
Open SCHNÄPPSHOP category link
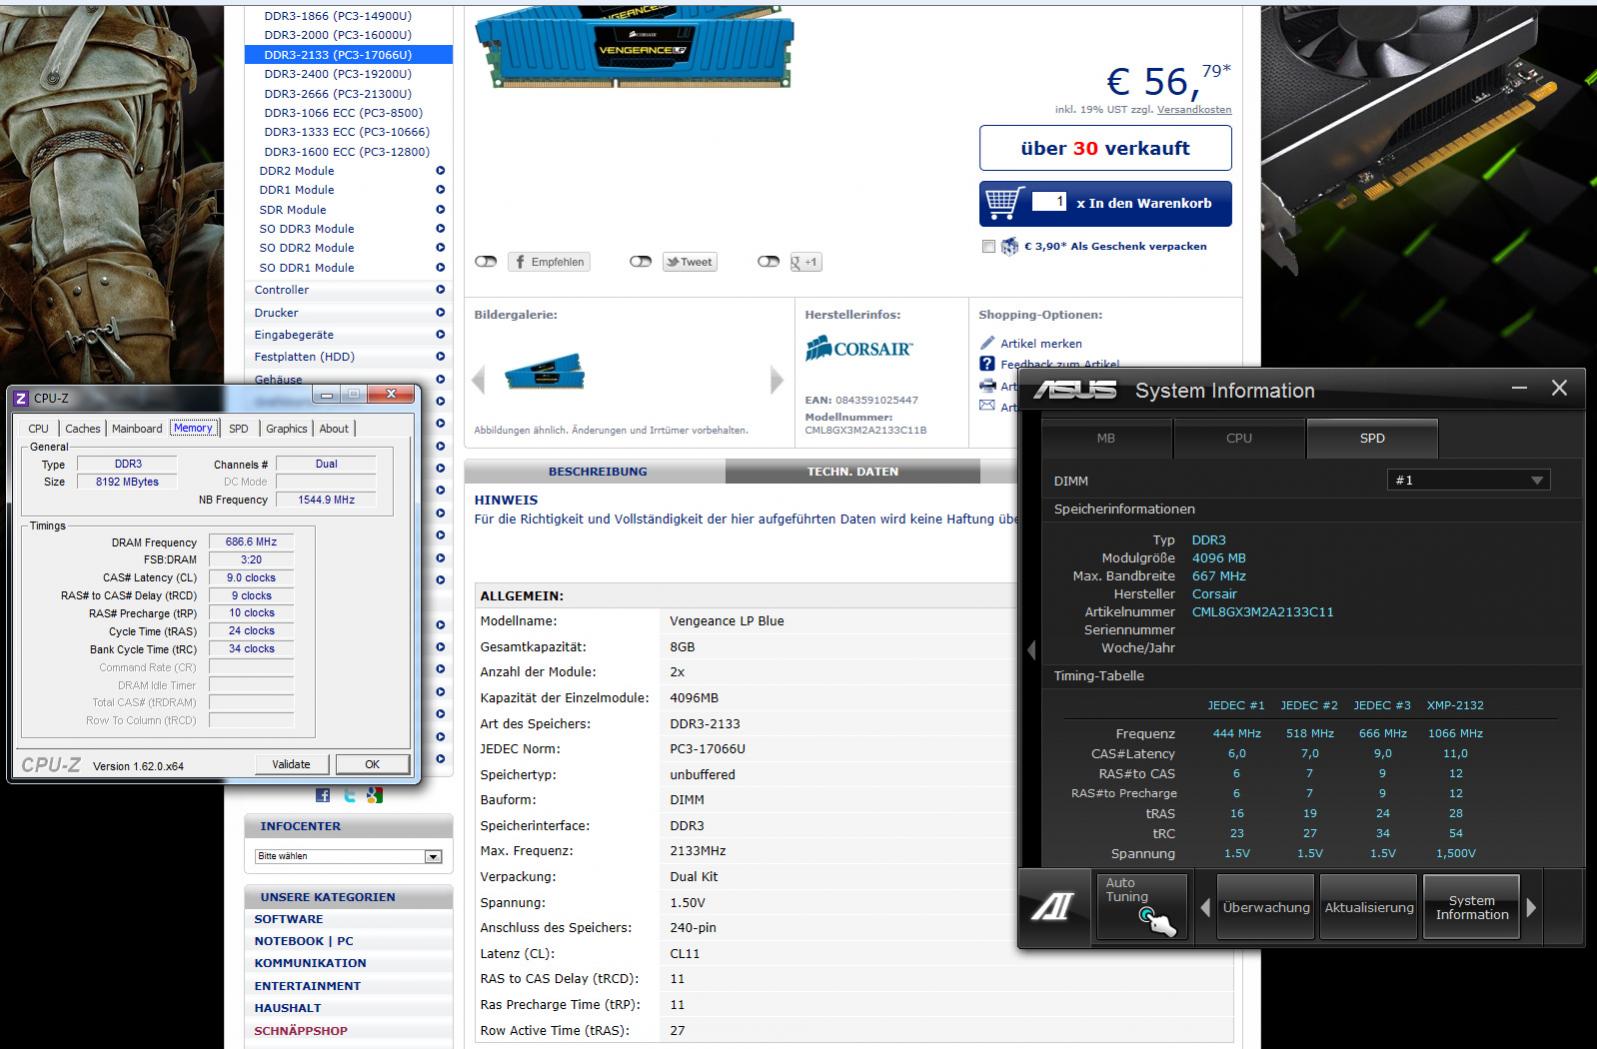click(300, 1031)
